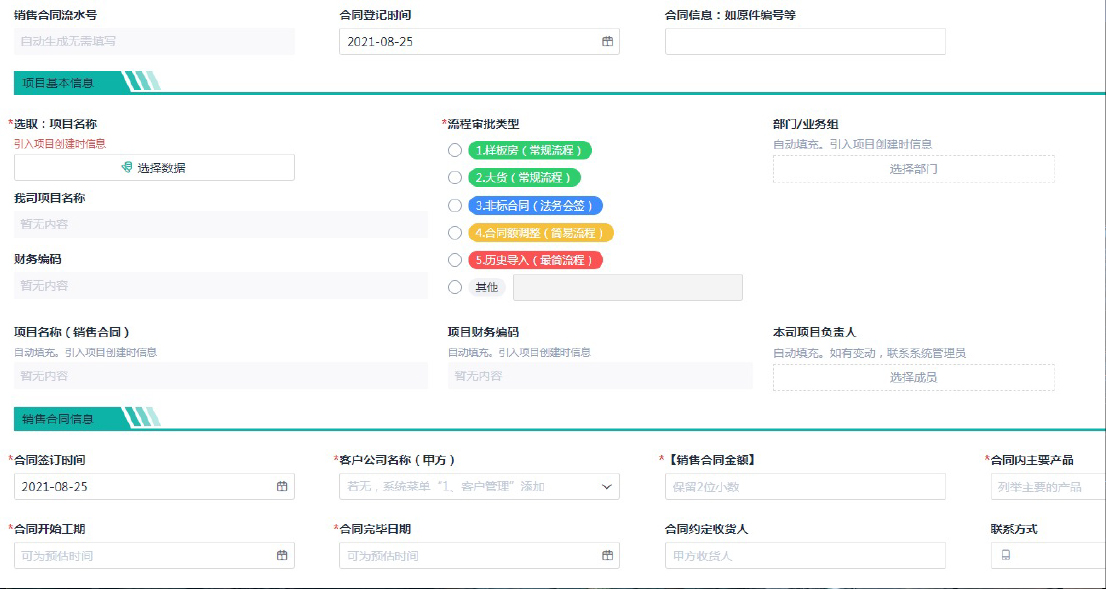Click the red hint 引入项目创建时信息
The image size is (1106, 589).
[60, 144]
